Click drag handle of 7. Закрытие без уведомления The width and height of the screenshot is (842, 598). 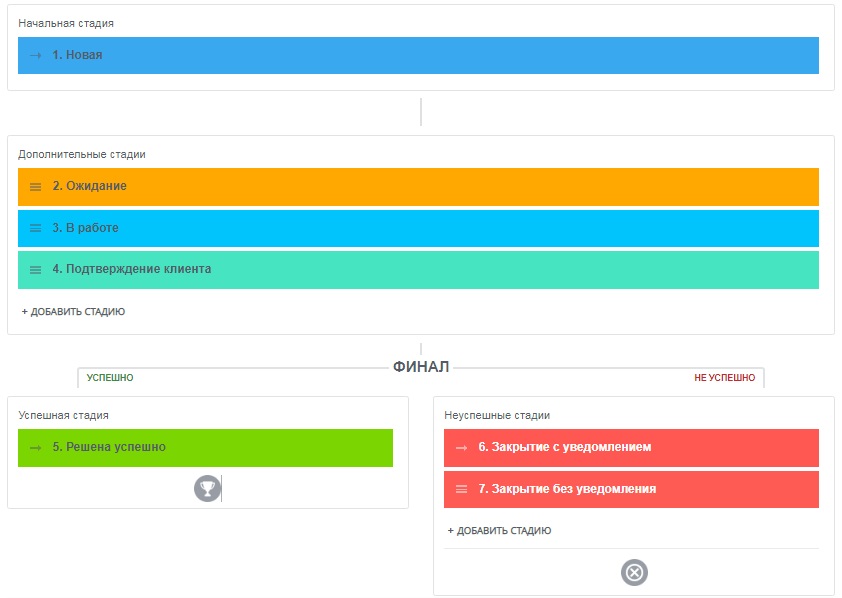tap(461, 489)
